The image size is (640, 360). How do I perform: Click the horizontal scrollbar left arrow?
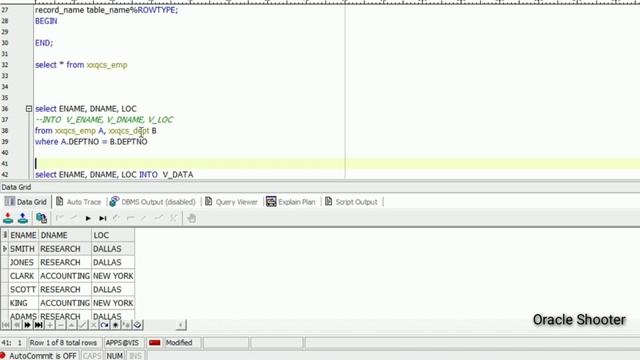(x=181, y=325)
